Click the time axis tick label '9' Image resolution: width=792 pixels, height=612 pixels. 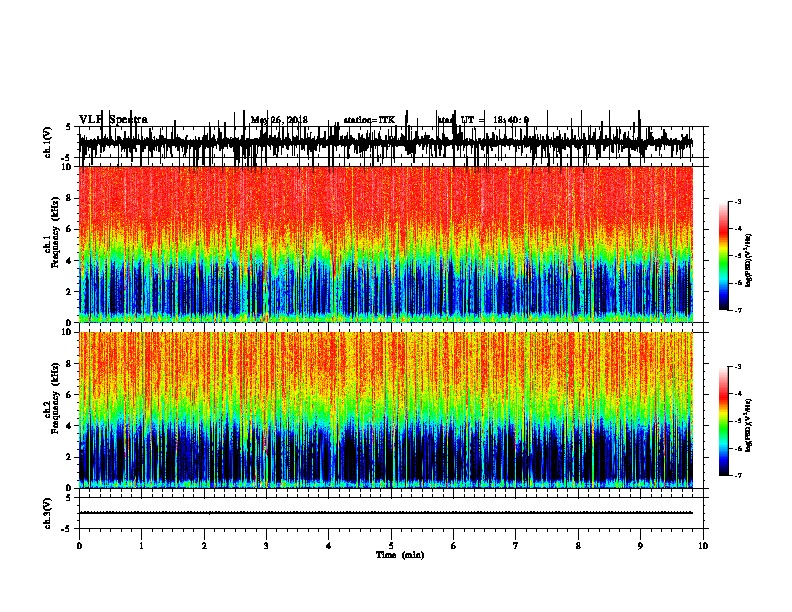[x=640, y=546]
